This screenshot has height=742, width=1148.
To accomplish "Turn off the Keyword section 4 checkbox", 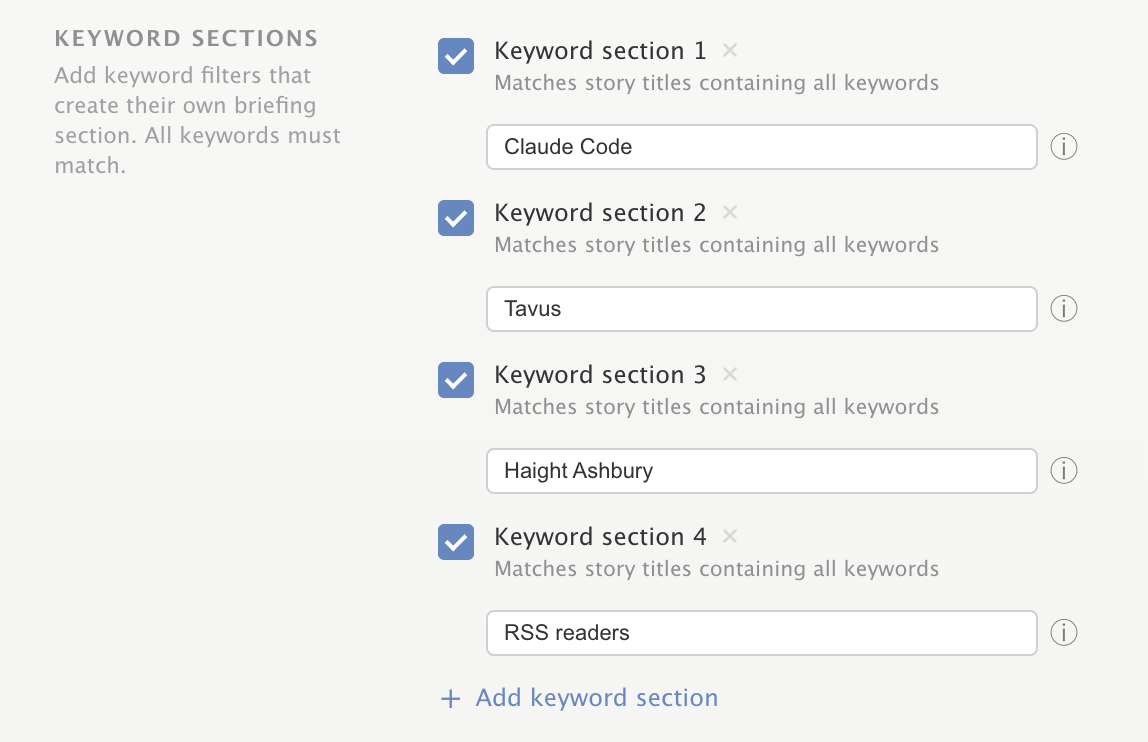I will pos(456,542).
